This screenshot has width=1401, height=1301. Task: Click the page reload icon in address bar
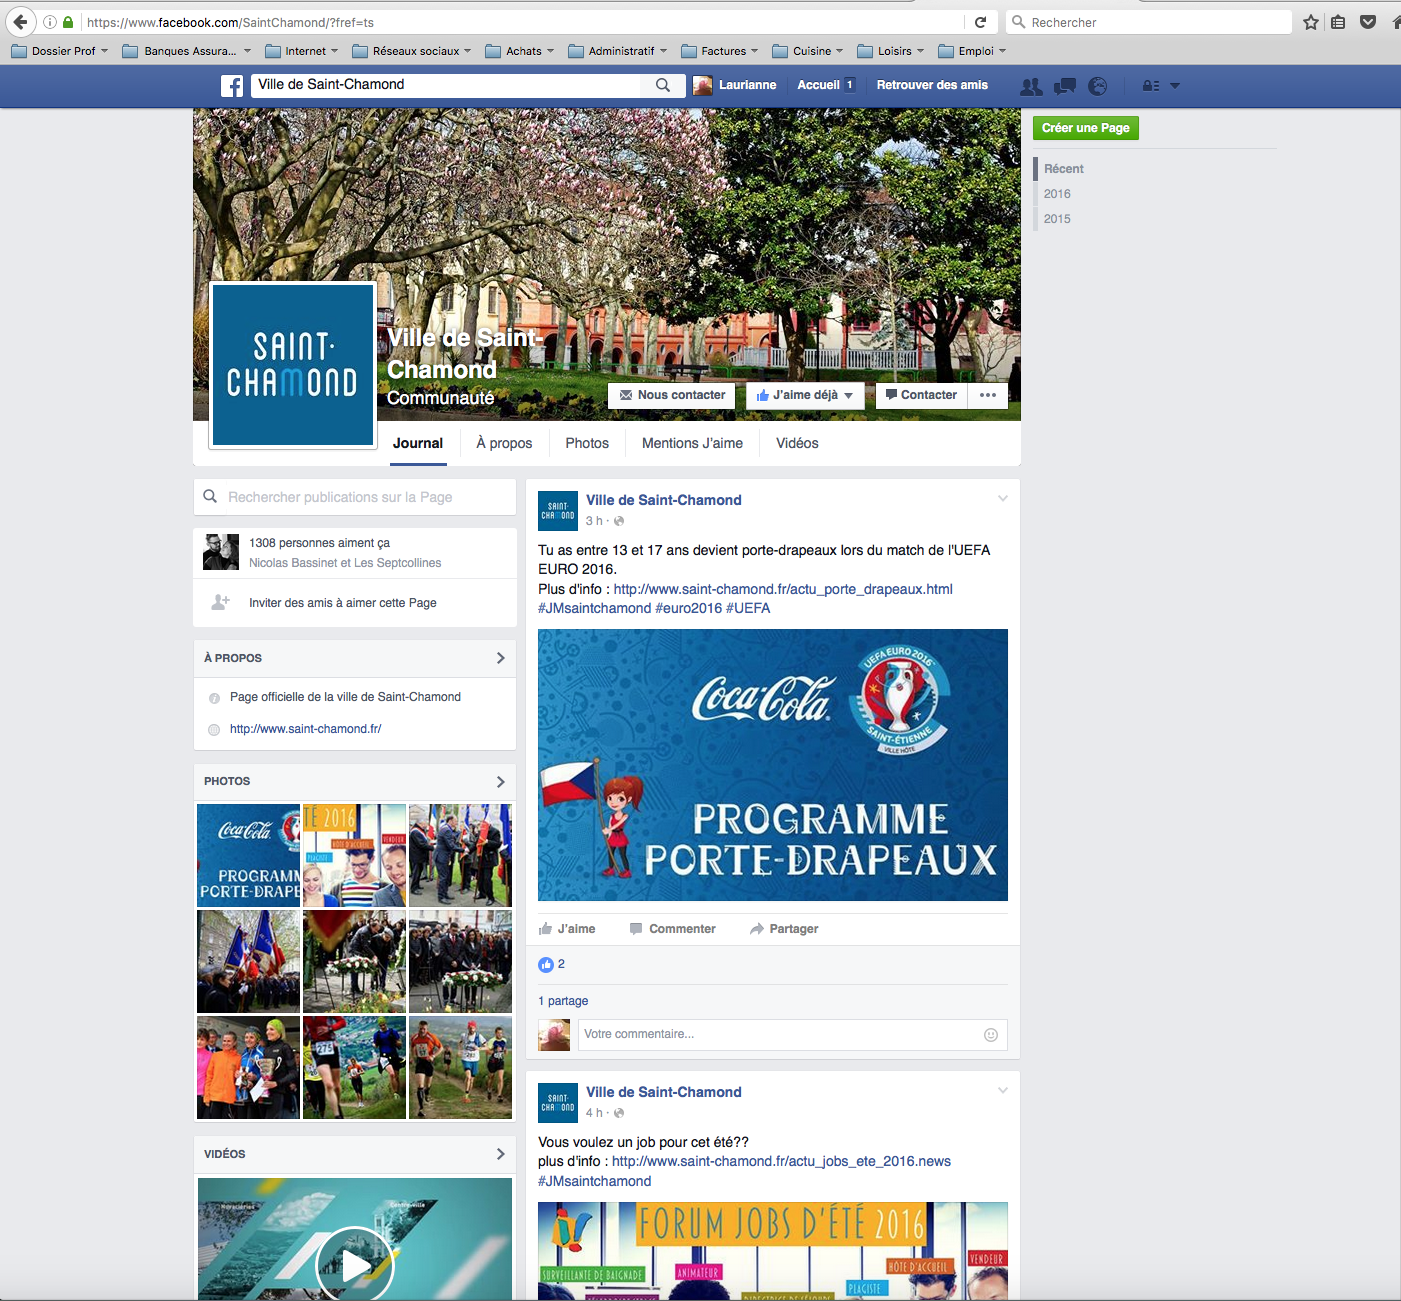[980, 22]
